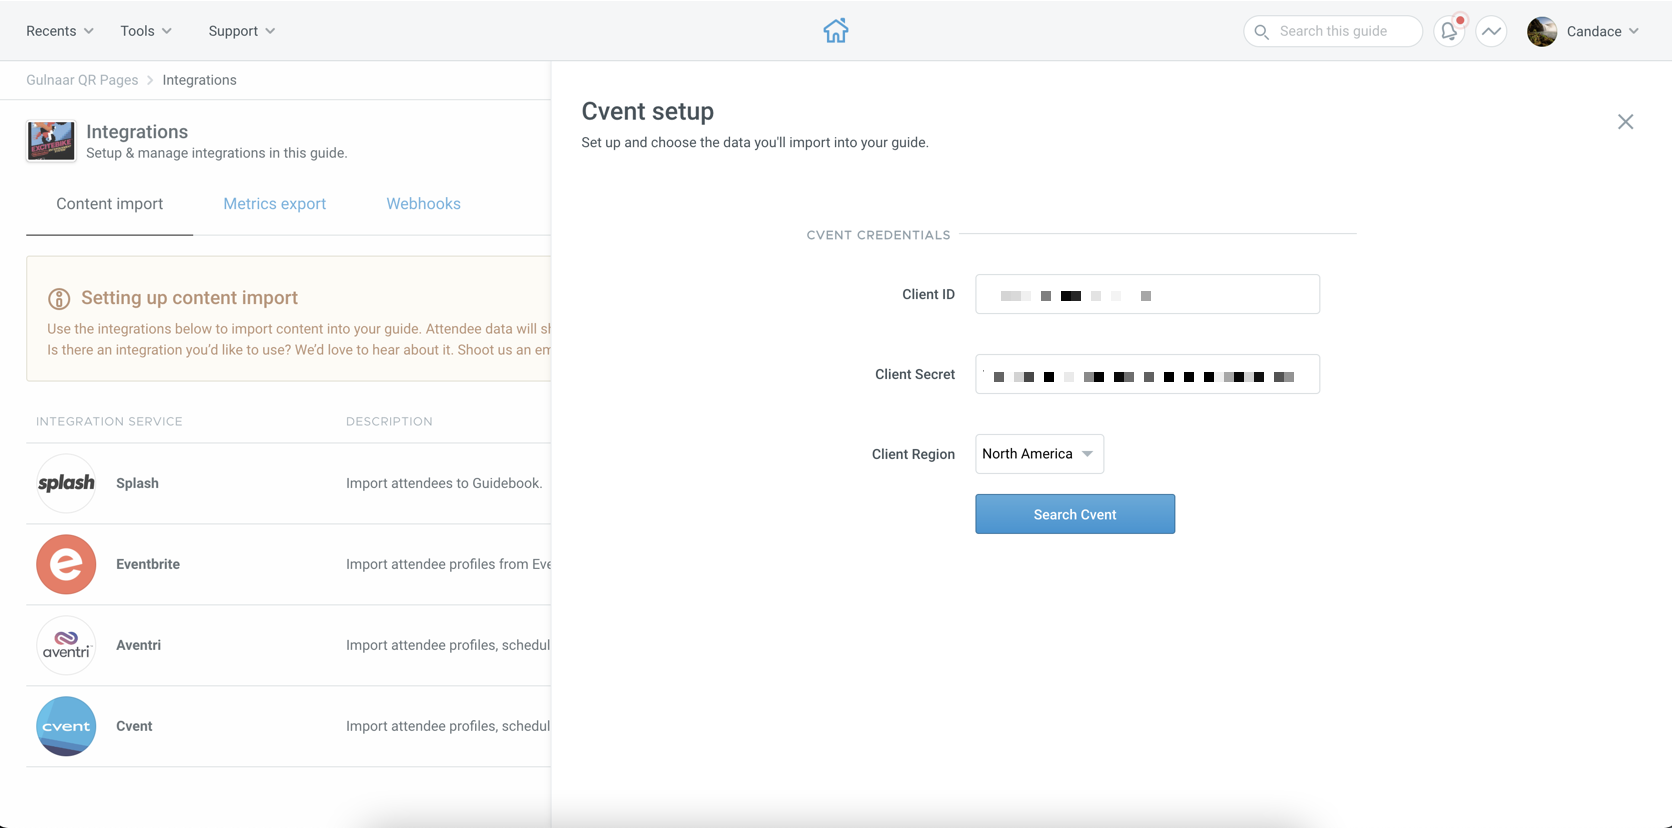Click the DESCRIPTION column header
The height and width of the screenshot is (828, 1672).
(389, 421)
